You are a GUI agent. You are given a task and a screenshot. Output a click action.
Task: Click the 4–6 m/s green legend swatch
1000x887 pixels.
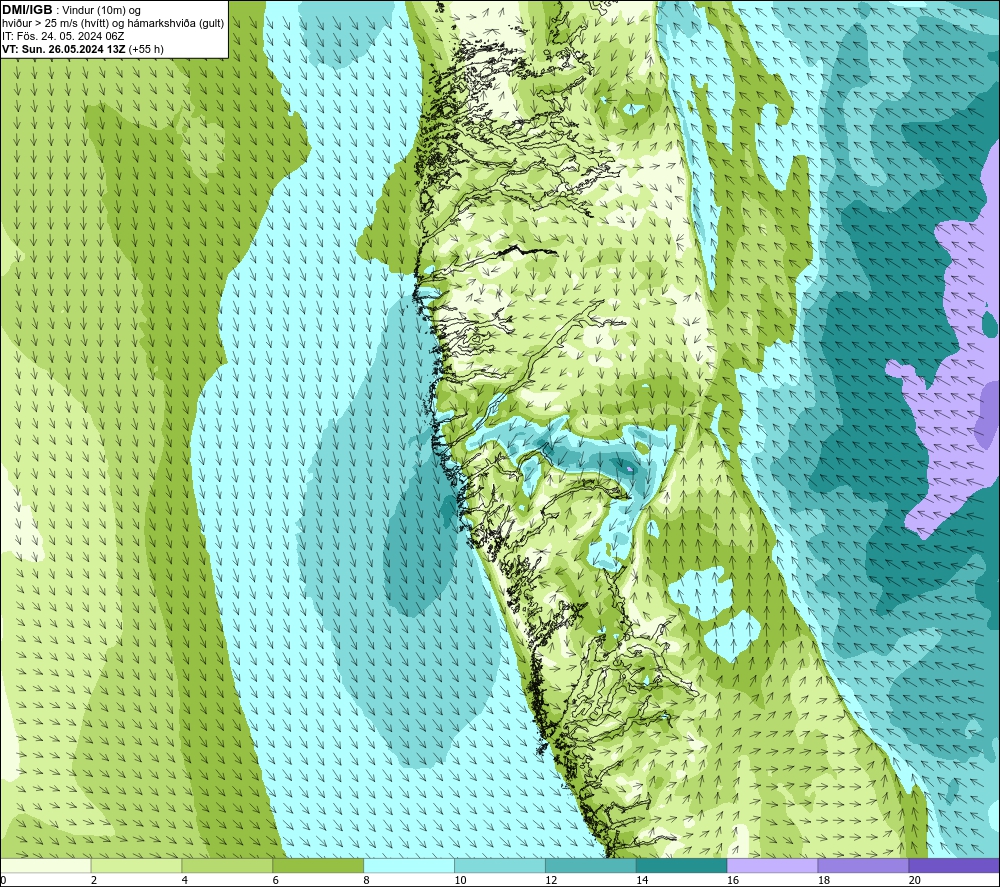point(227,865)
